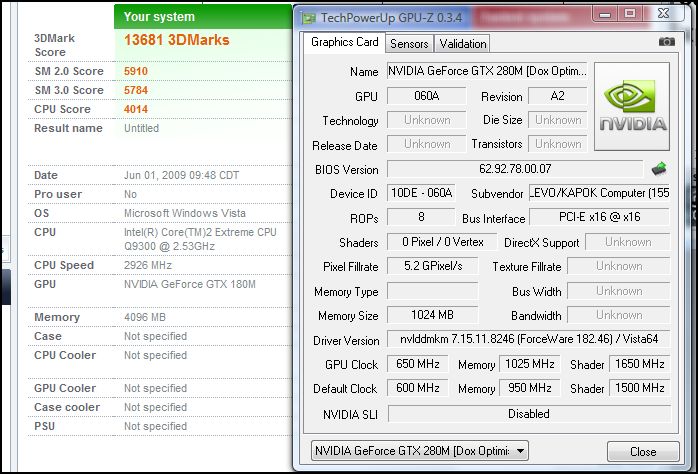Click the Release Date field Unknown
The width and height of the screenshot is (698, 474).
pyautogui.click(x=426, y=144)
